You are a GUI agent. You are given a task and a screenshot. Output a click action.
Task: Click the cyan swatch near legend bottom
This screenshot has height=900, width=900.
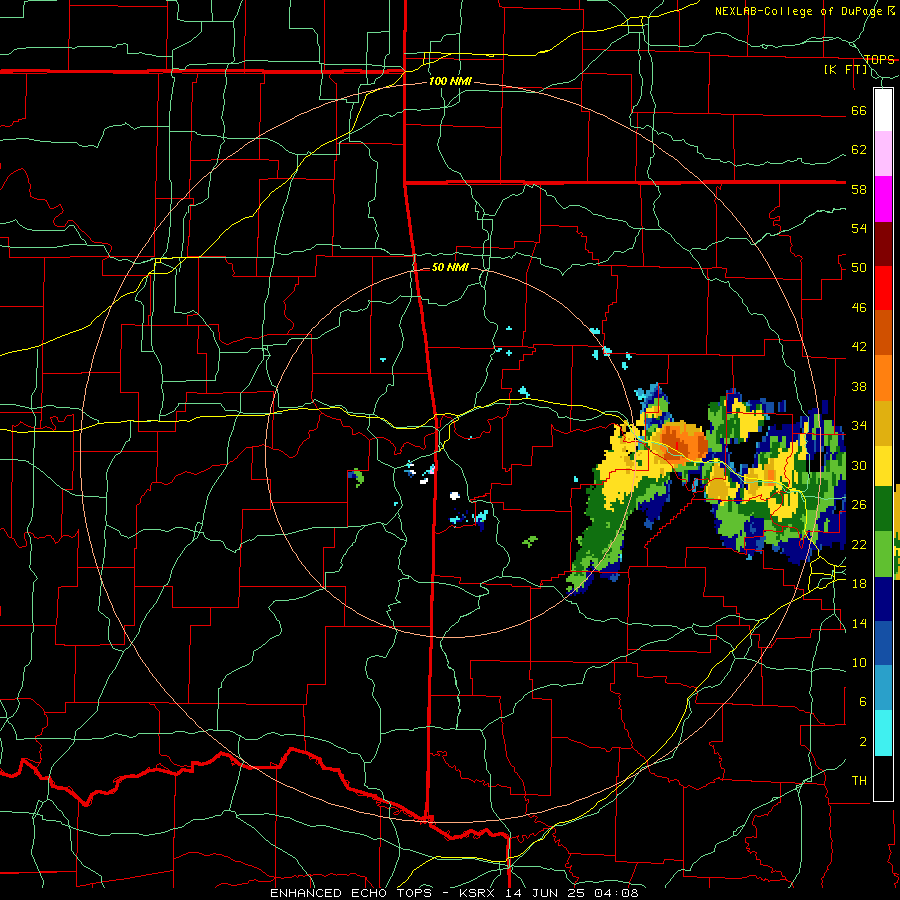(883, 733)
